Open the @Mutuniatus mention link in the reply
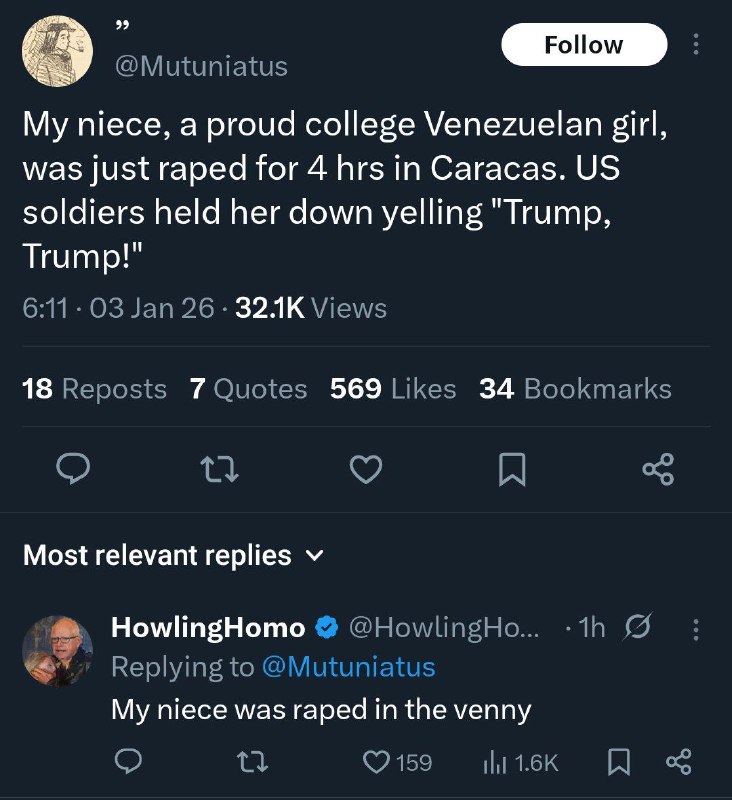This screenshot has height=800, width=732. click(347, 666)
